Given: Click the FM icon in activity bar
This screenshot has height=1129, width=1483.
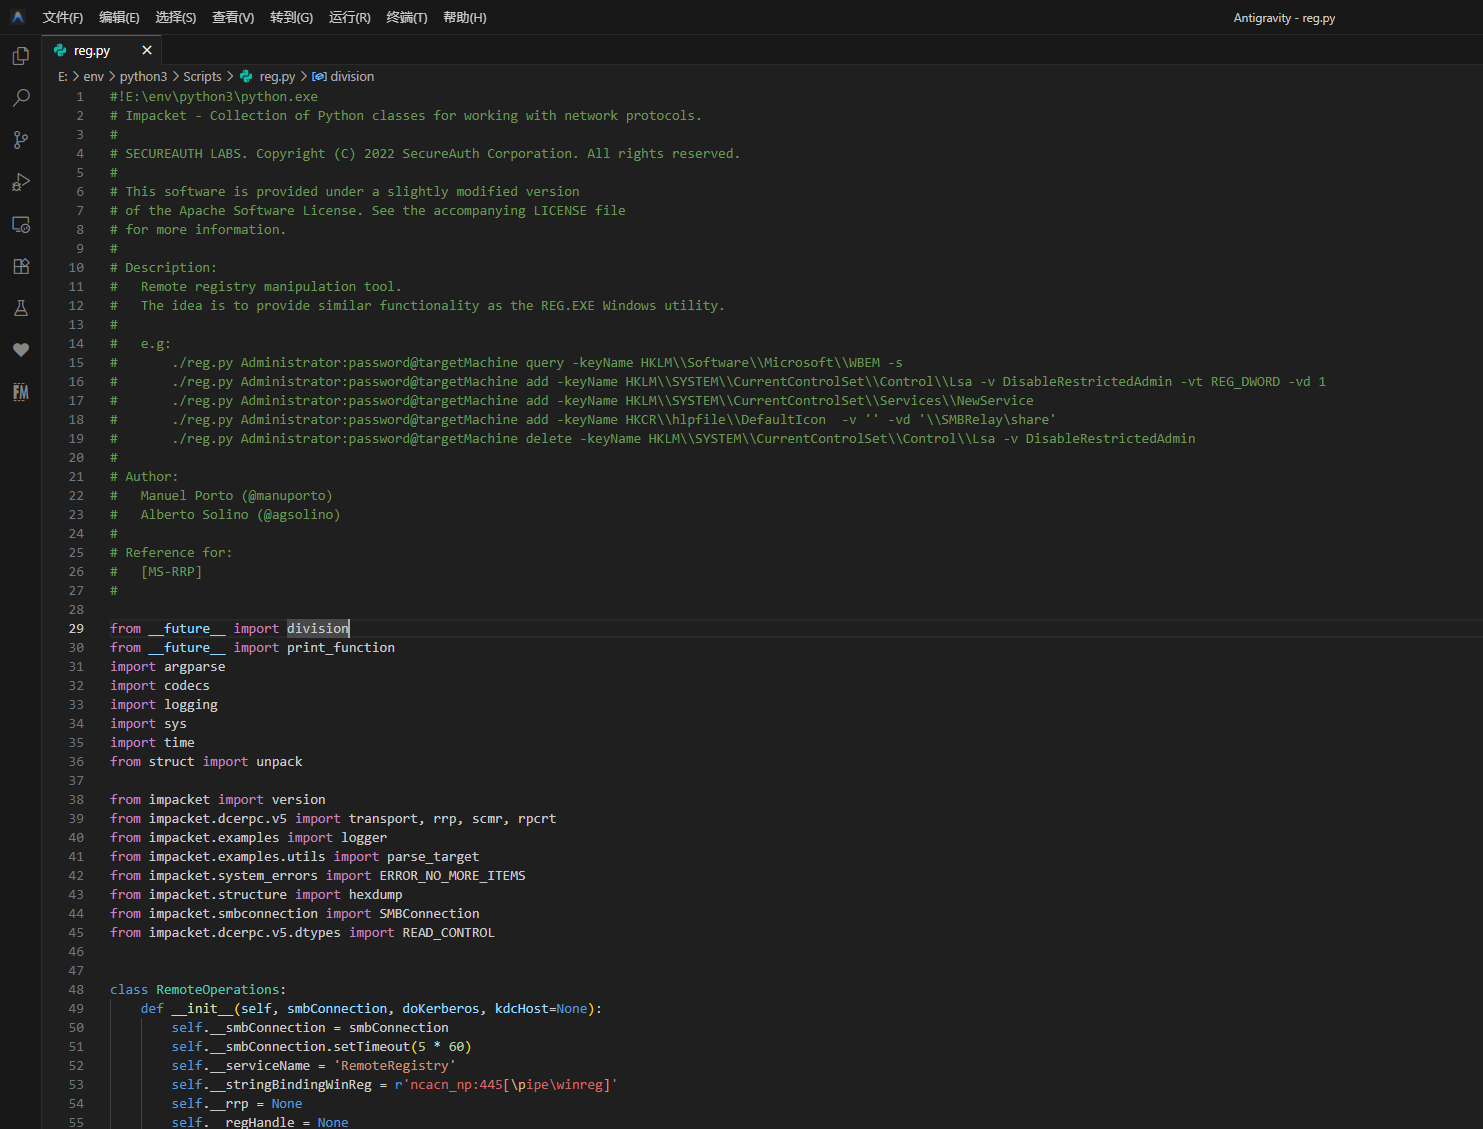Looking at the screenshot, I should (20, 392).
